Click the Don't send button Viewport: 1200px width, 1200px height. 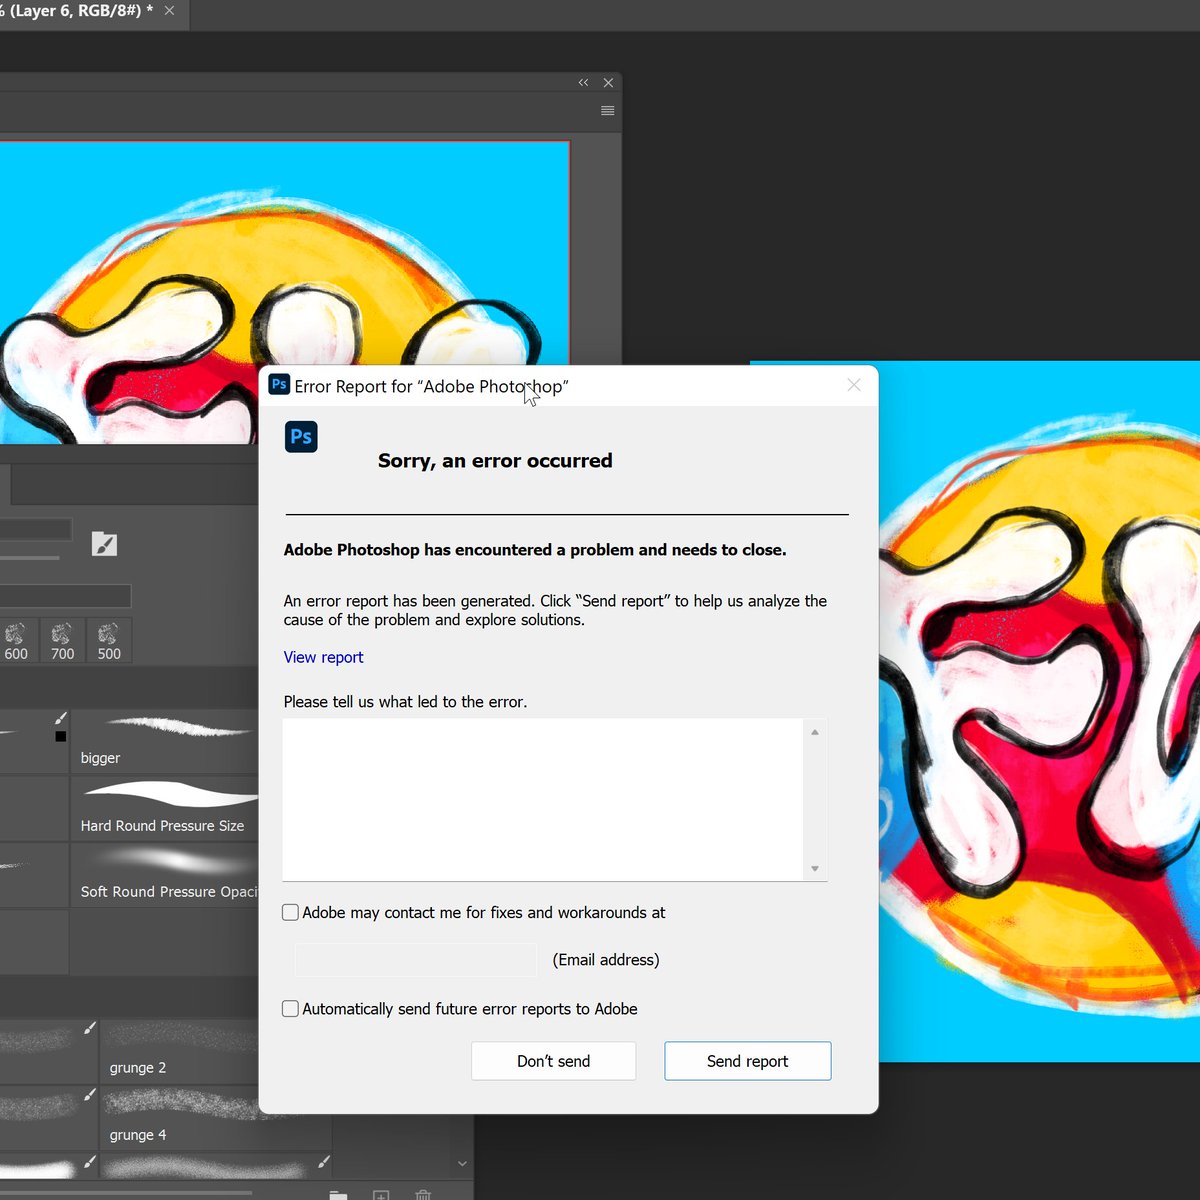point(553,1061)
